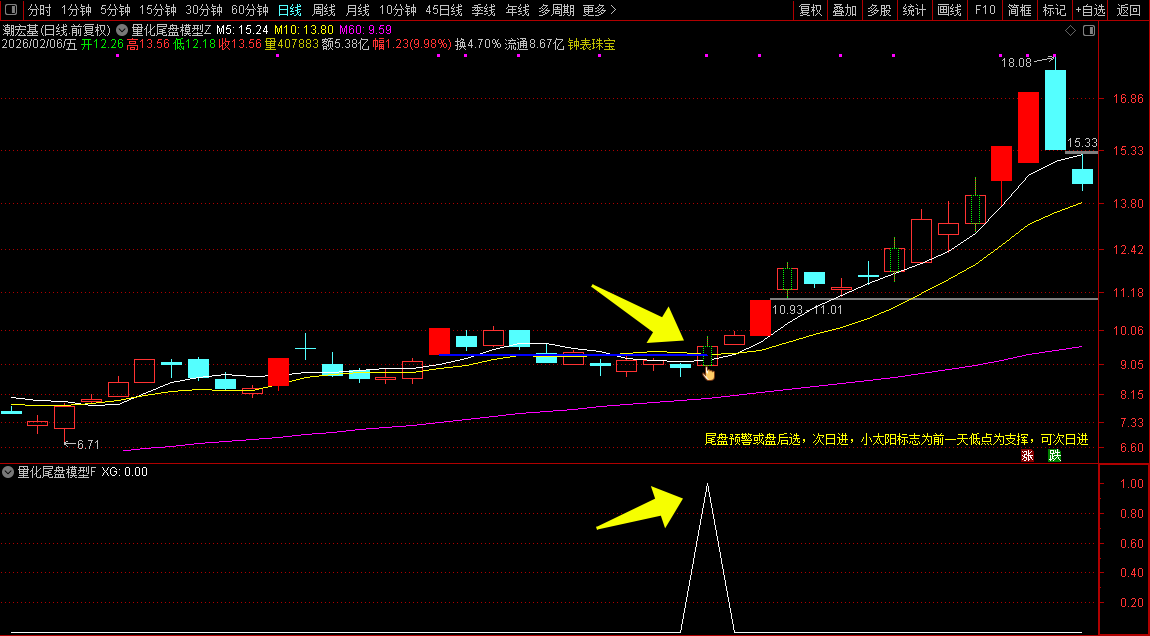Activate the 画线 drawing tool
The height and width of the screenshot is (636, 1150).
pos(950,10)
